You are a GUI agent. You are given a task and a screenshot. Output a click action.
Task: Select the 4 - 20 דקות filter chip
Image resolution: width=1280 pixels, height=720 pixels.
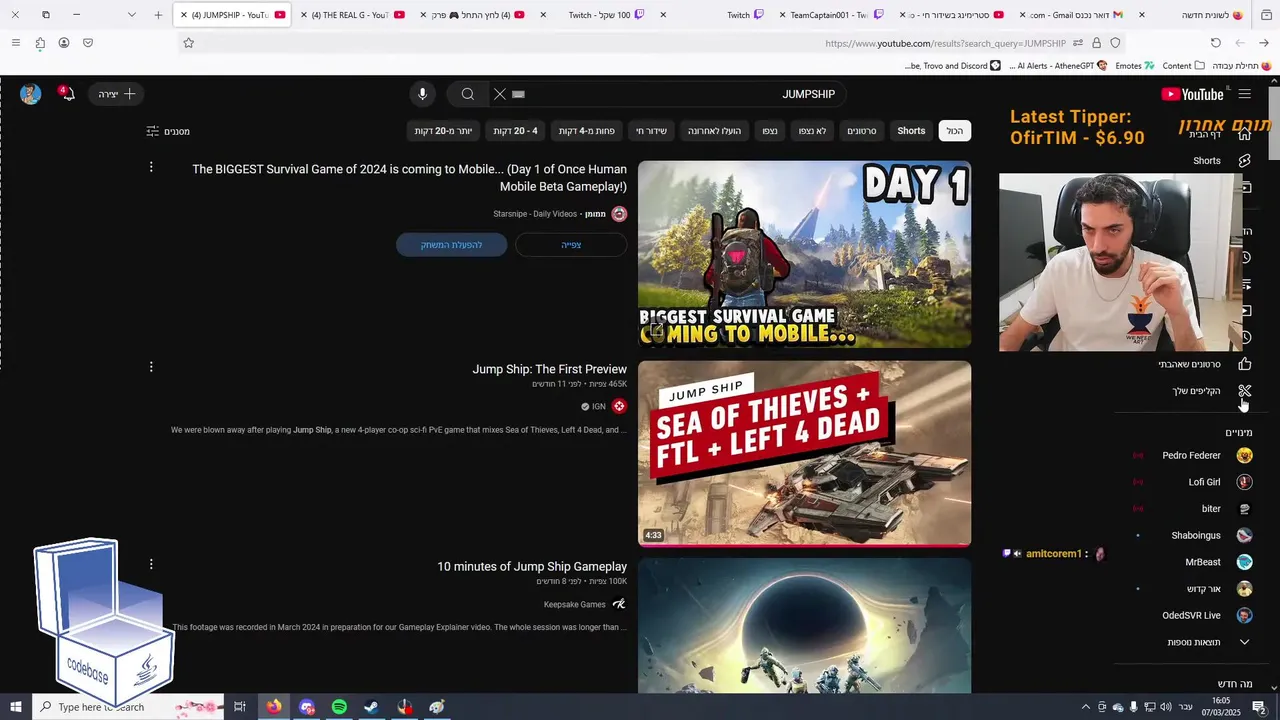[515, 131]
